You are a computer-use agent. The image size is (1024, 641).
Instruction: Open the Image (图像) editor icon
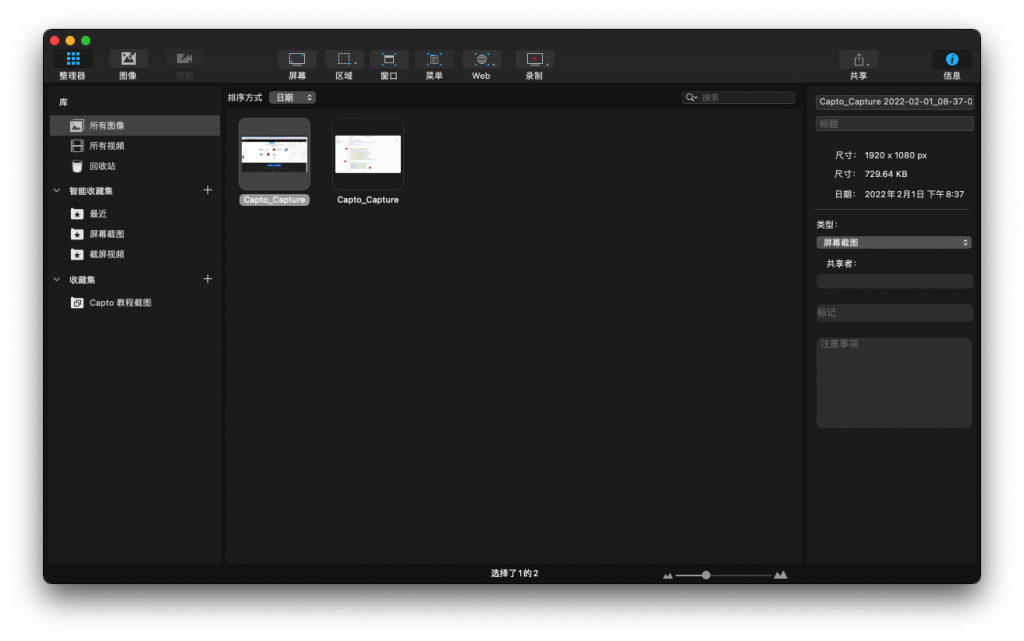(128, 59)
